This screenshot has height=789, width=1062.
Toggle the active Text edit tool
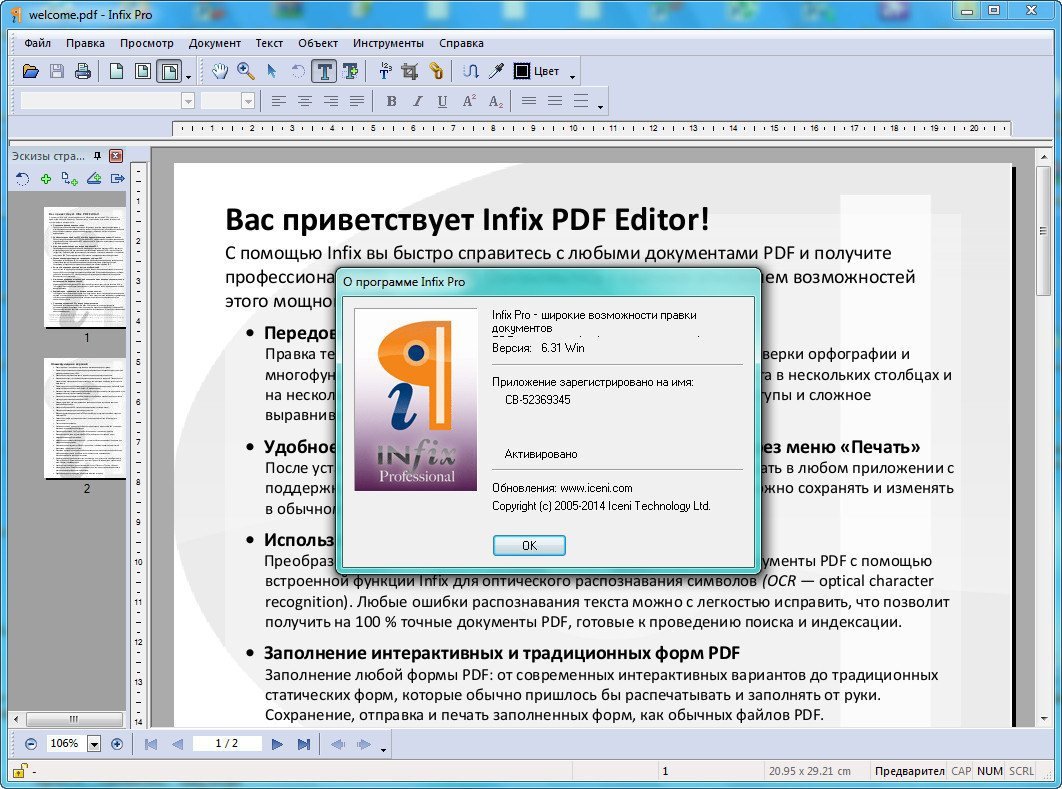tap(324, 71)
